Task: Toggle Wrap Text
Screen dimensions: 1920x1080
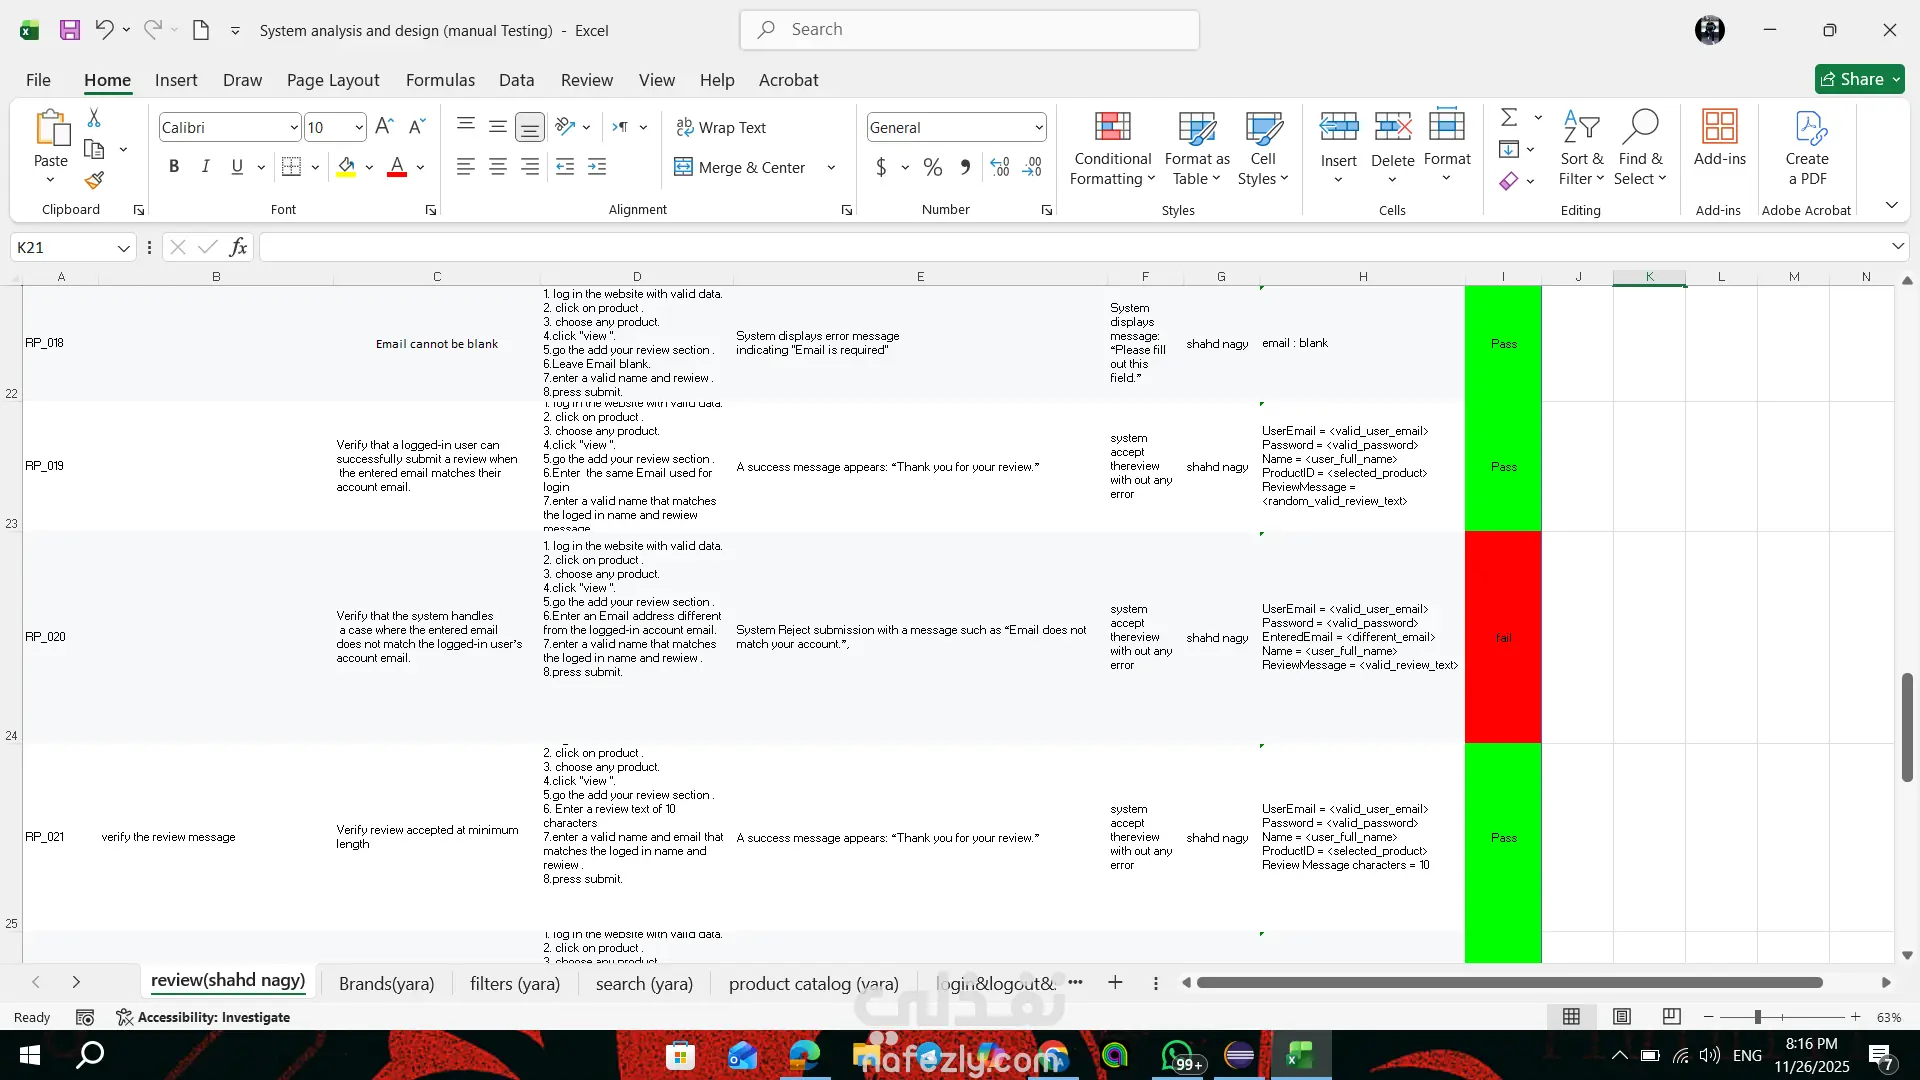Action: click(721, 127)
